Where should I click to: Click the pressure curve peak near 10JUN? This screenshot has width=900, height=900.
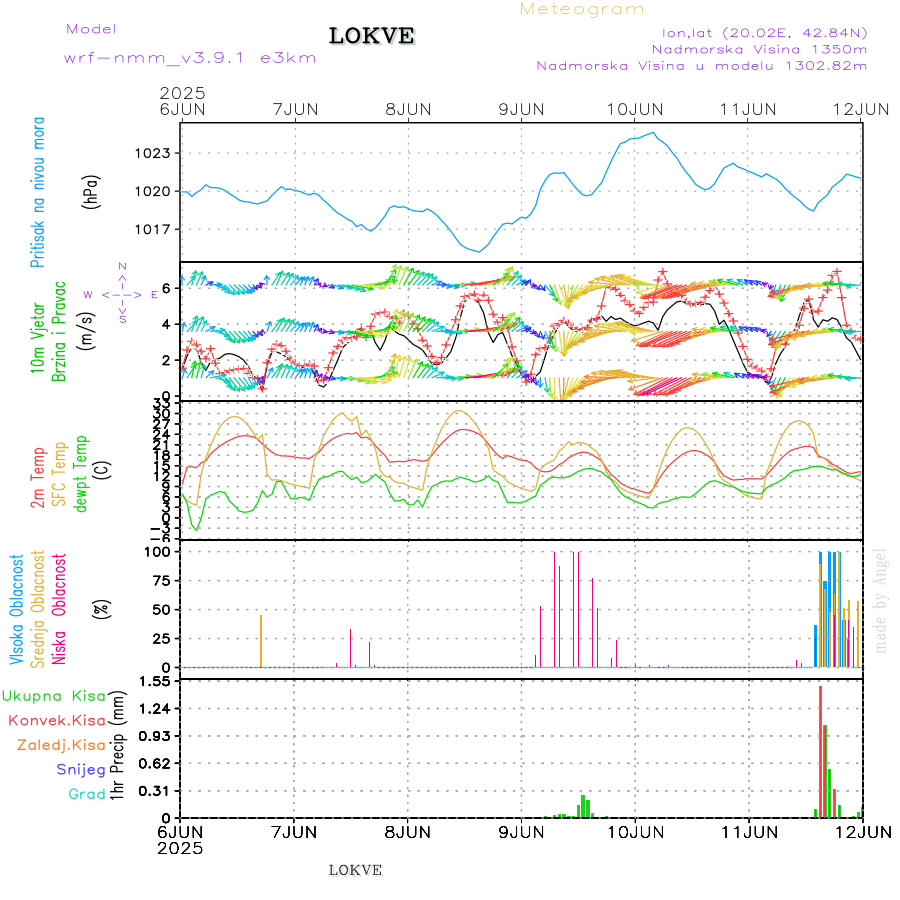click(x=654, y=133)
